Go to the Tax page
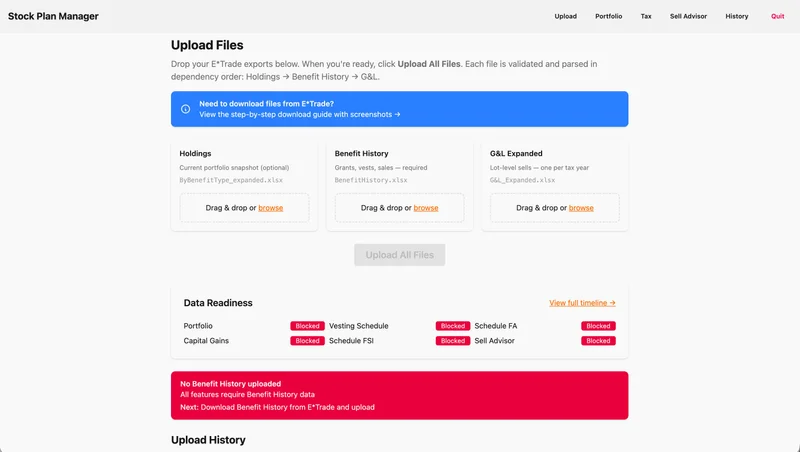Screen dimensions: 800x452 [x=646, y=16]
